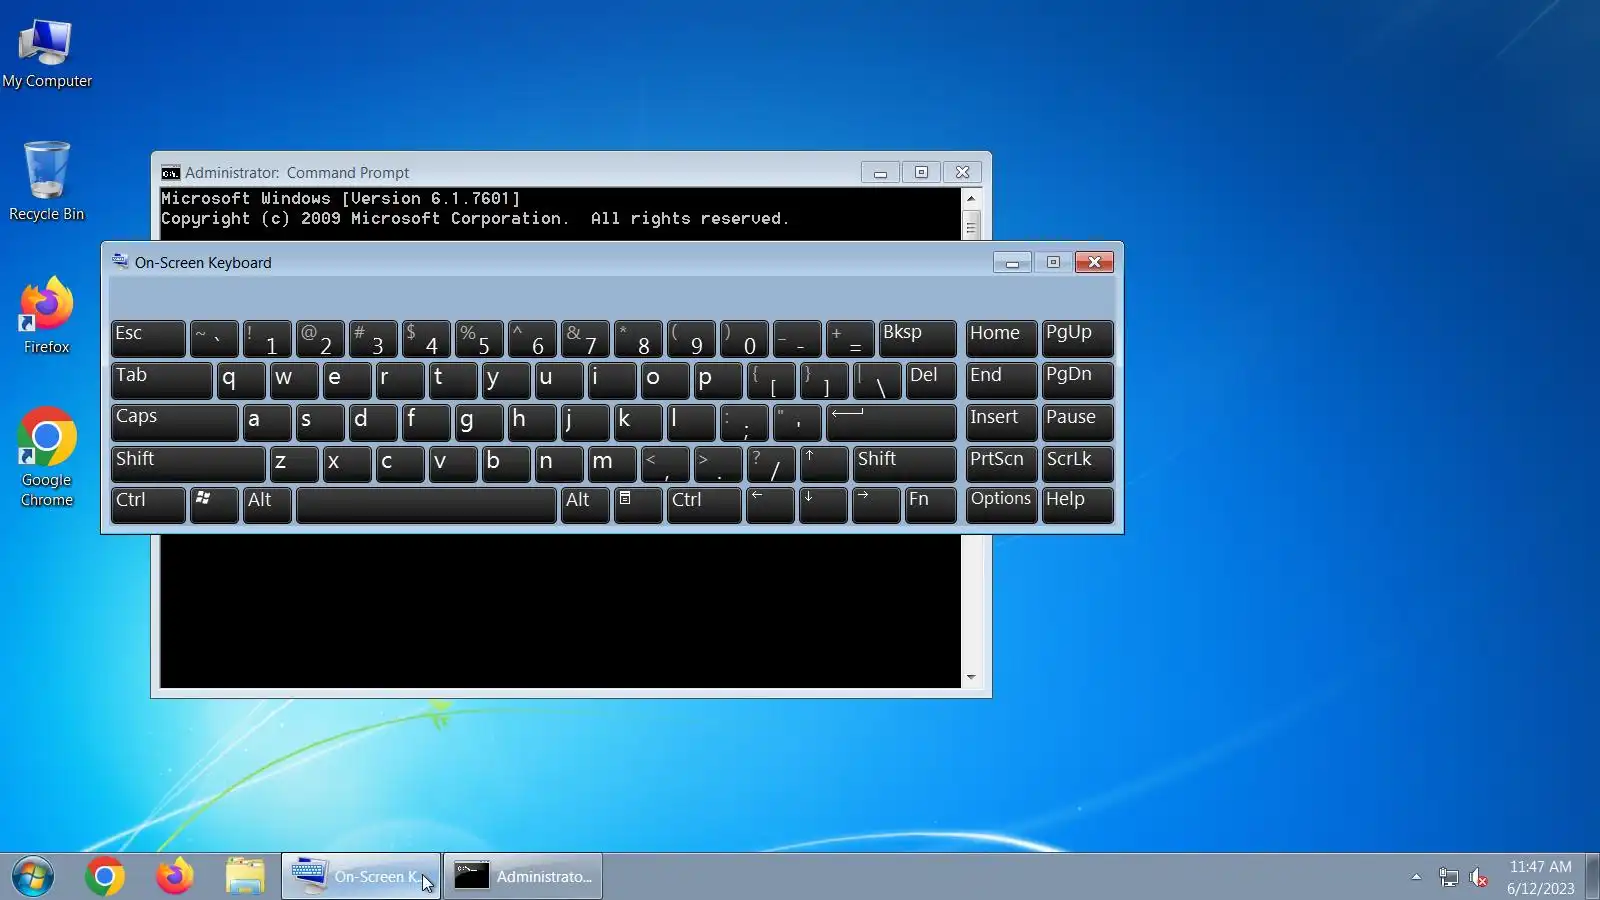Screen dimensions: 1600x900
Task: Open the Windows Start menu orb
Action: [33, 877]
